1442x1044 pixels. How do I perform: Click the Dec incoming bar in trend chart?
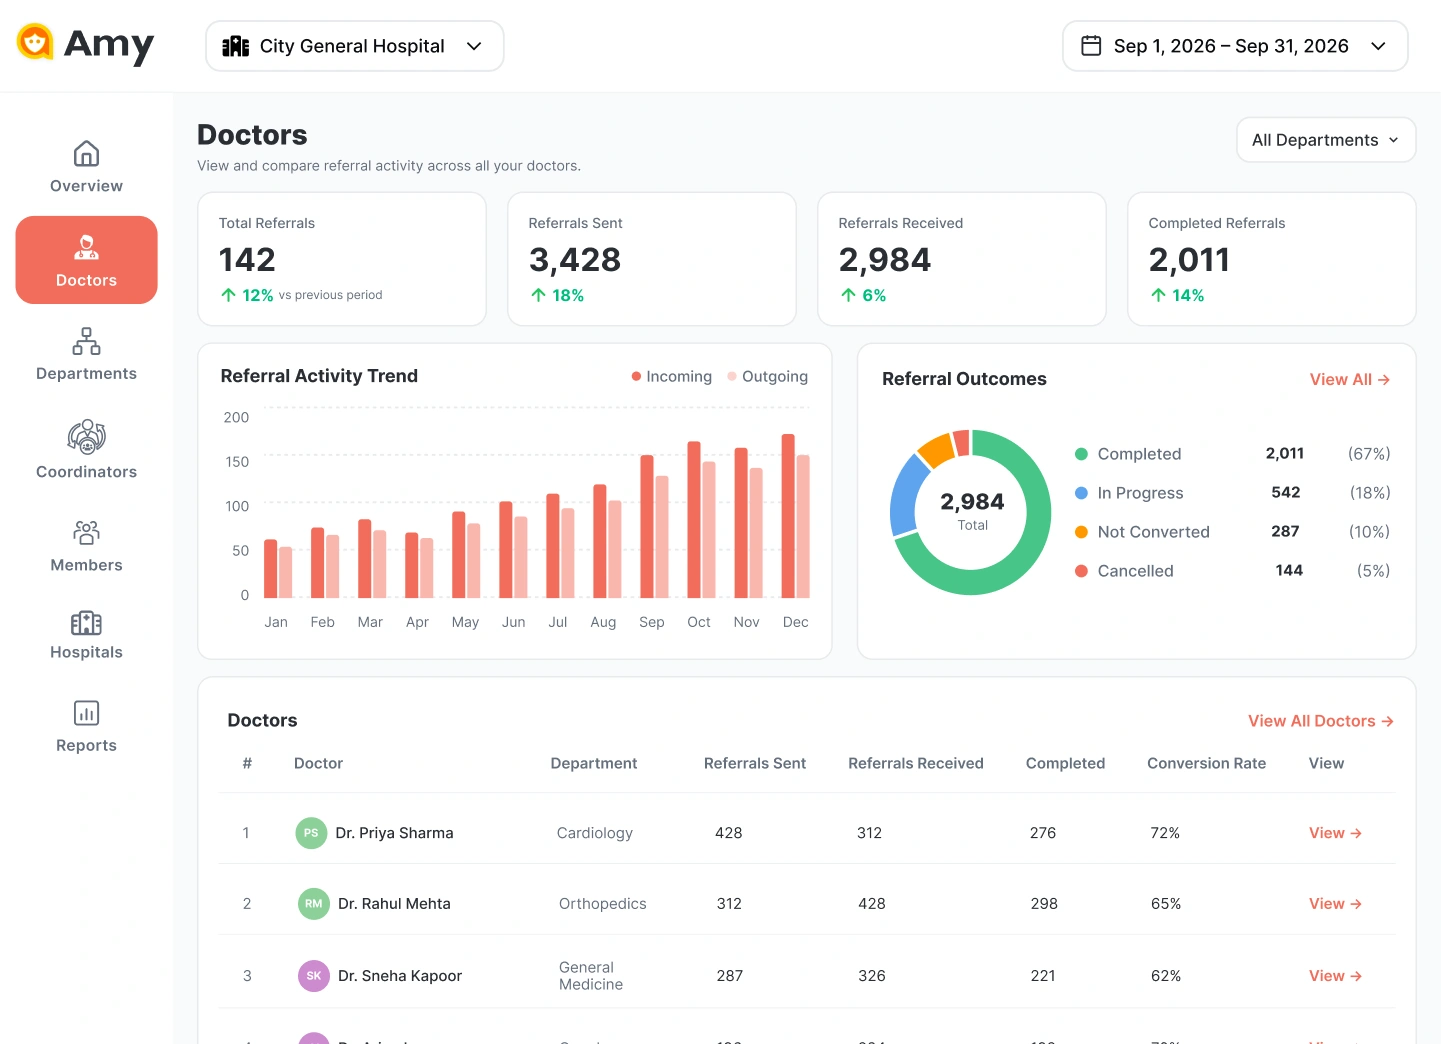788,516
